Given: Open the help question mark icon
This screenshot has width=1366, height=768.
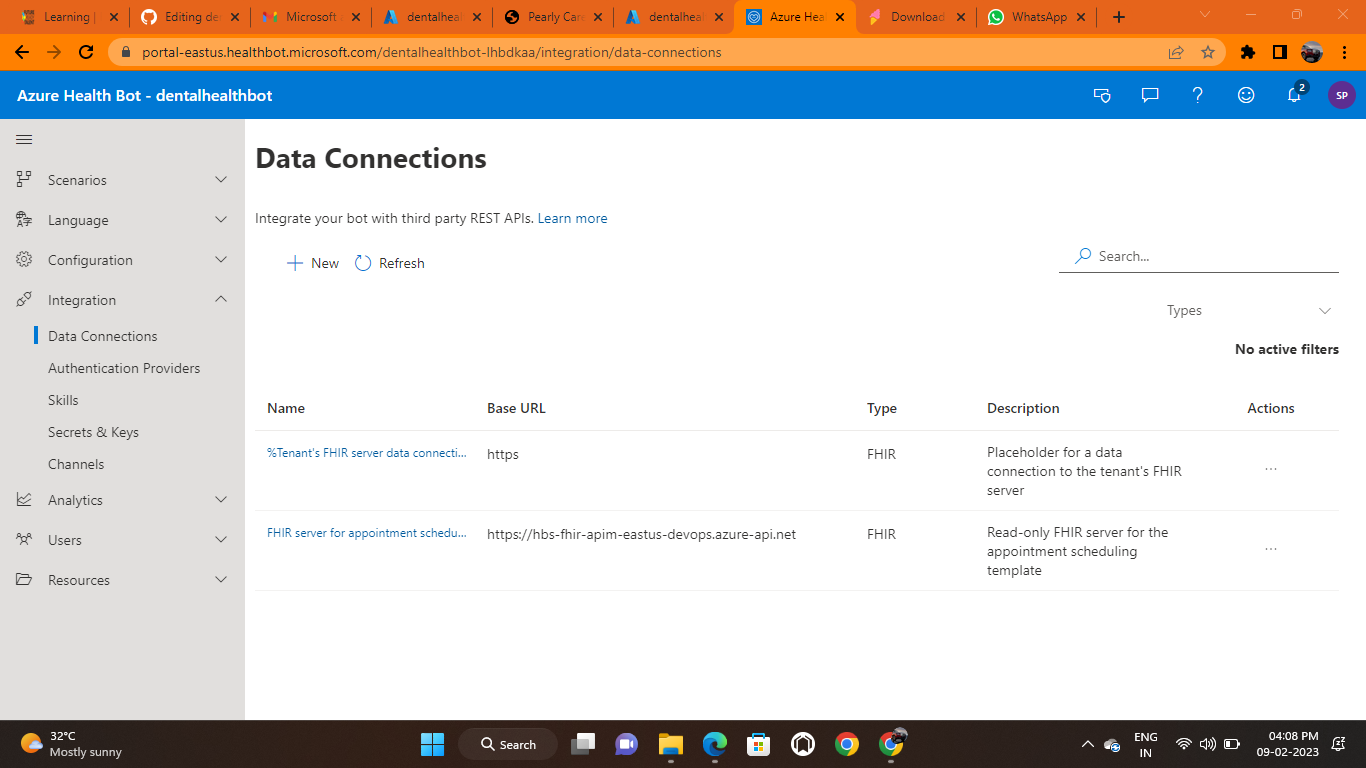Looking at the screenshot, I should [x=1198, y=95].
